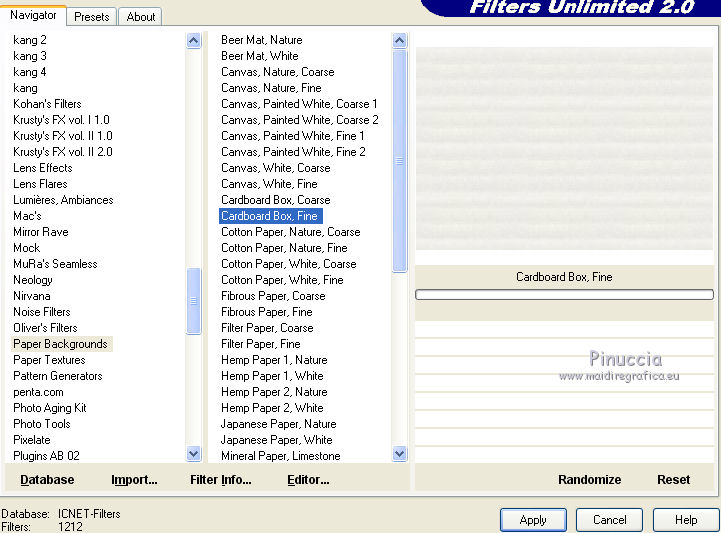Choose 'Mirror Rave' category

40,232
